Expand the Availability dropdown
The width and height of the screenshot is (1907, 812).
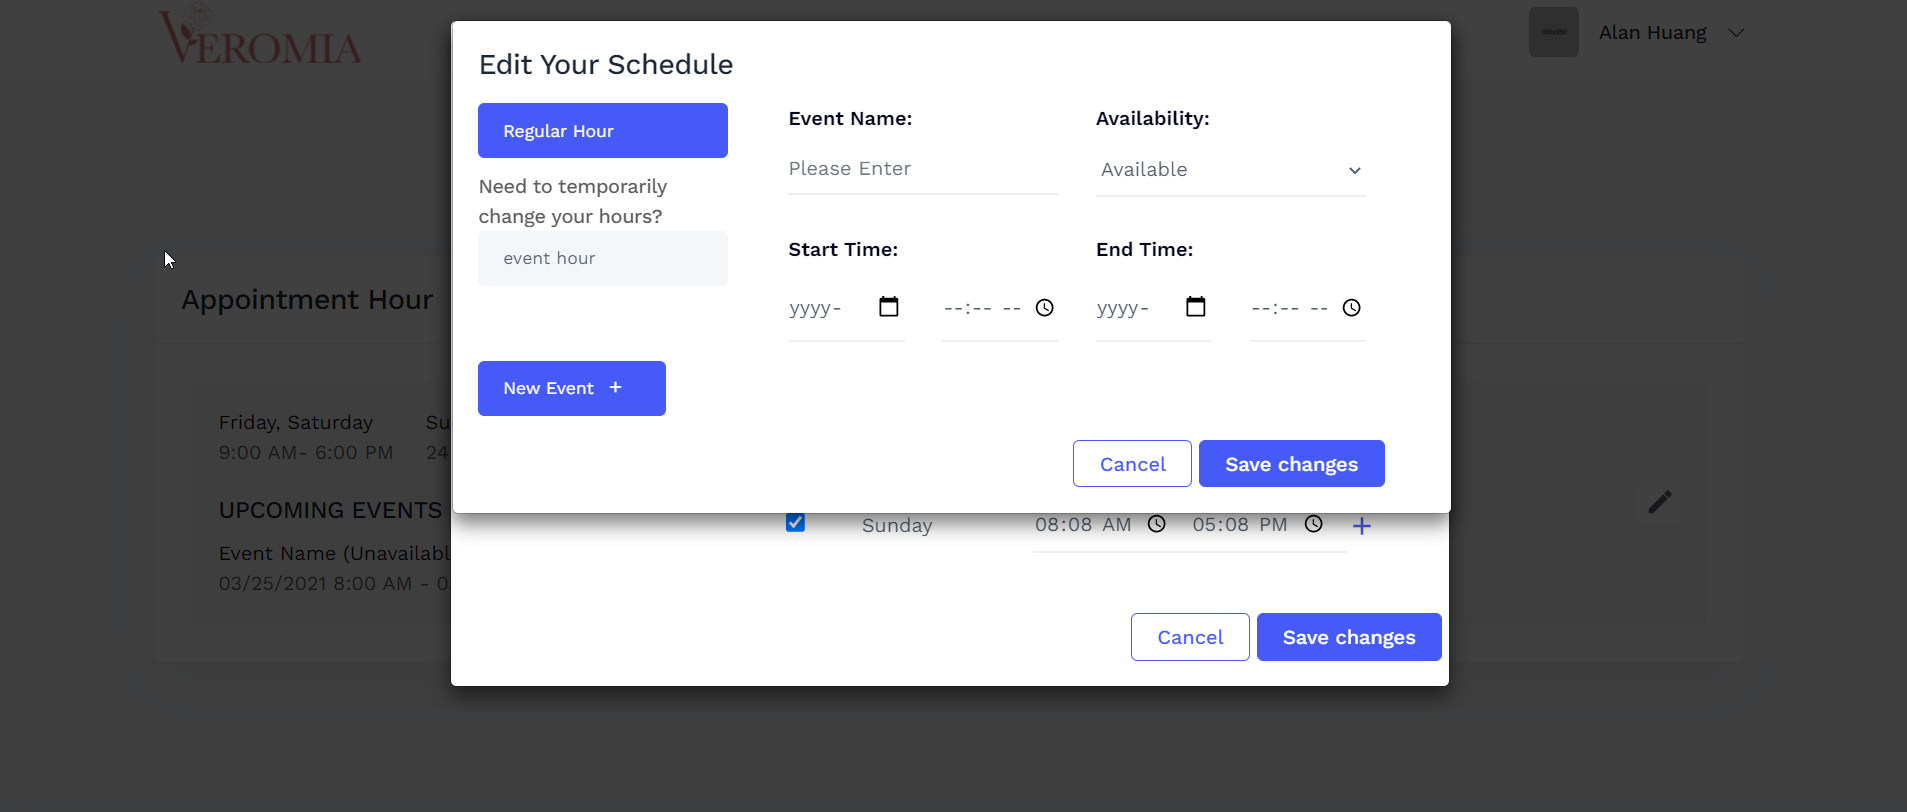coord(1231,170)
